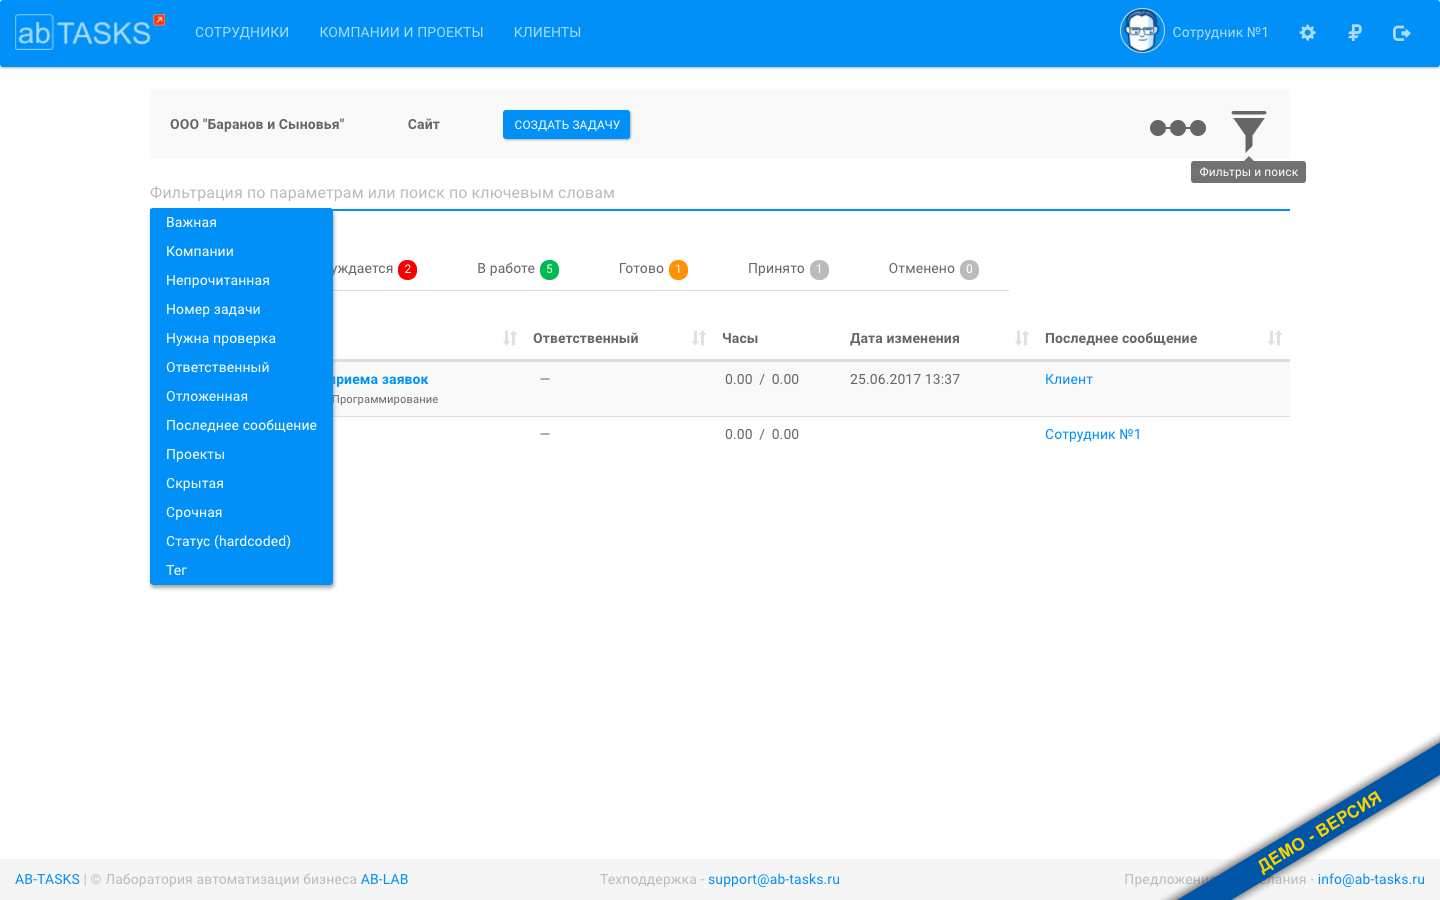This screenshot has width=1440, height=900.
Task: Select Важная filter option in dropdown
Action: pos(191,223)
